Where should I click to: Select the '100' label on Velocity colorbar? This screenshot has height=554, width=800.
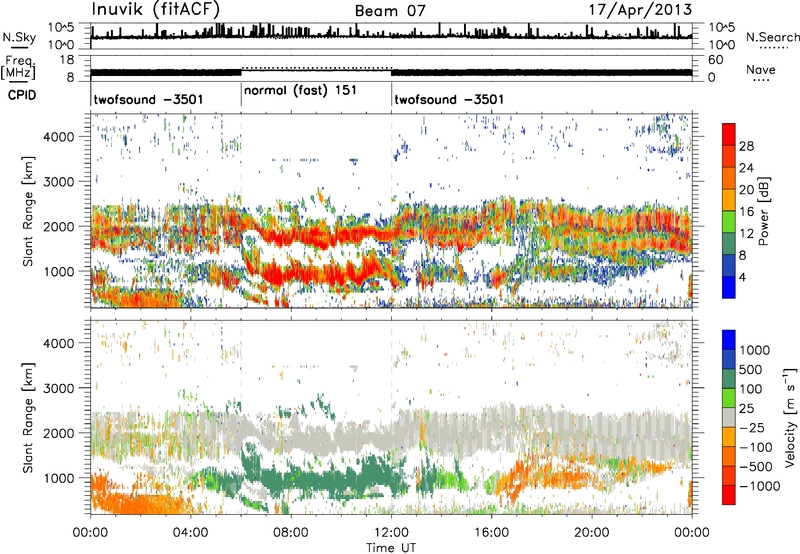click(x=752, y=389)
